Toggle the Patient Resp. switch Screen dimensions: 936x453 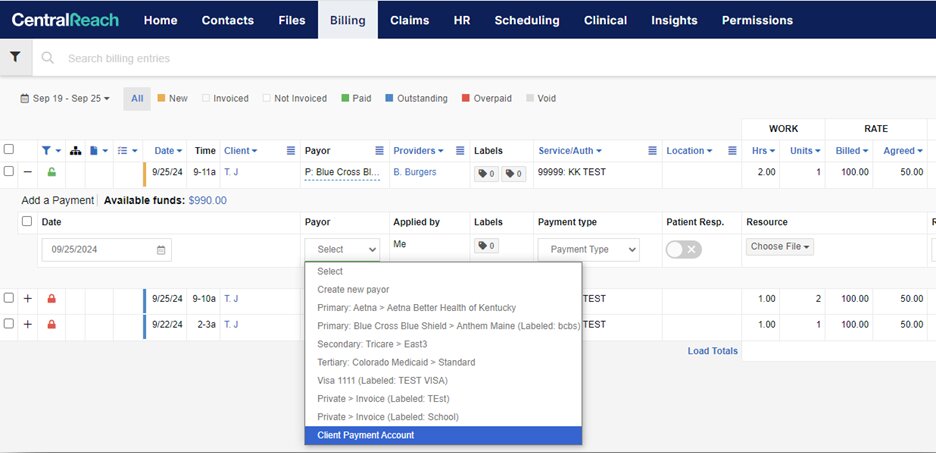click(x=684, y=249)
